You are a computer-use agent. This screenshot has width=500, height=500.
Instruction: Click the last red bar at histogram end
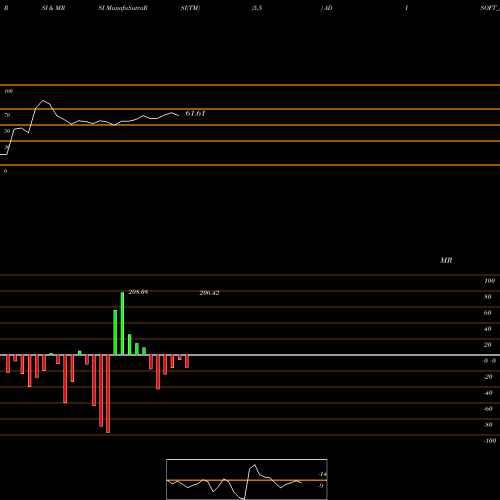(187, 361)
